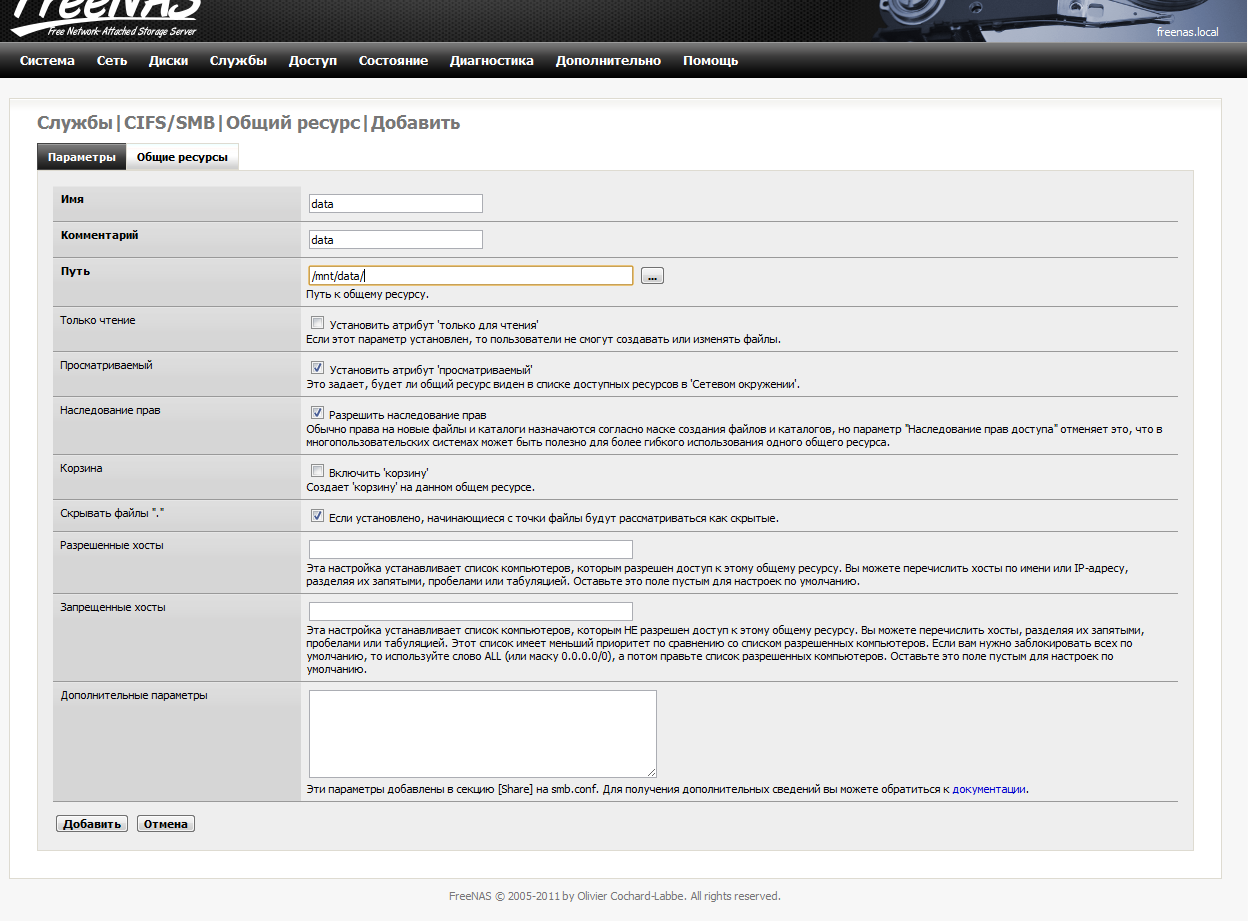Image resolution: width=1248 pixels, height=921 pixels.
Task: Enable the 'Включить корзину' checkbox
Action: (x=317, y=471)
